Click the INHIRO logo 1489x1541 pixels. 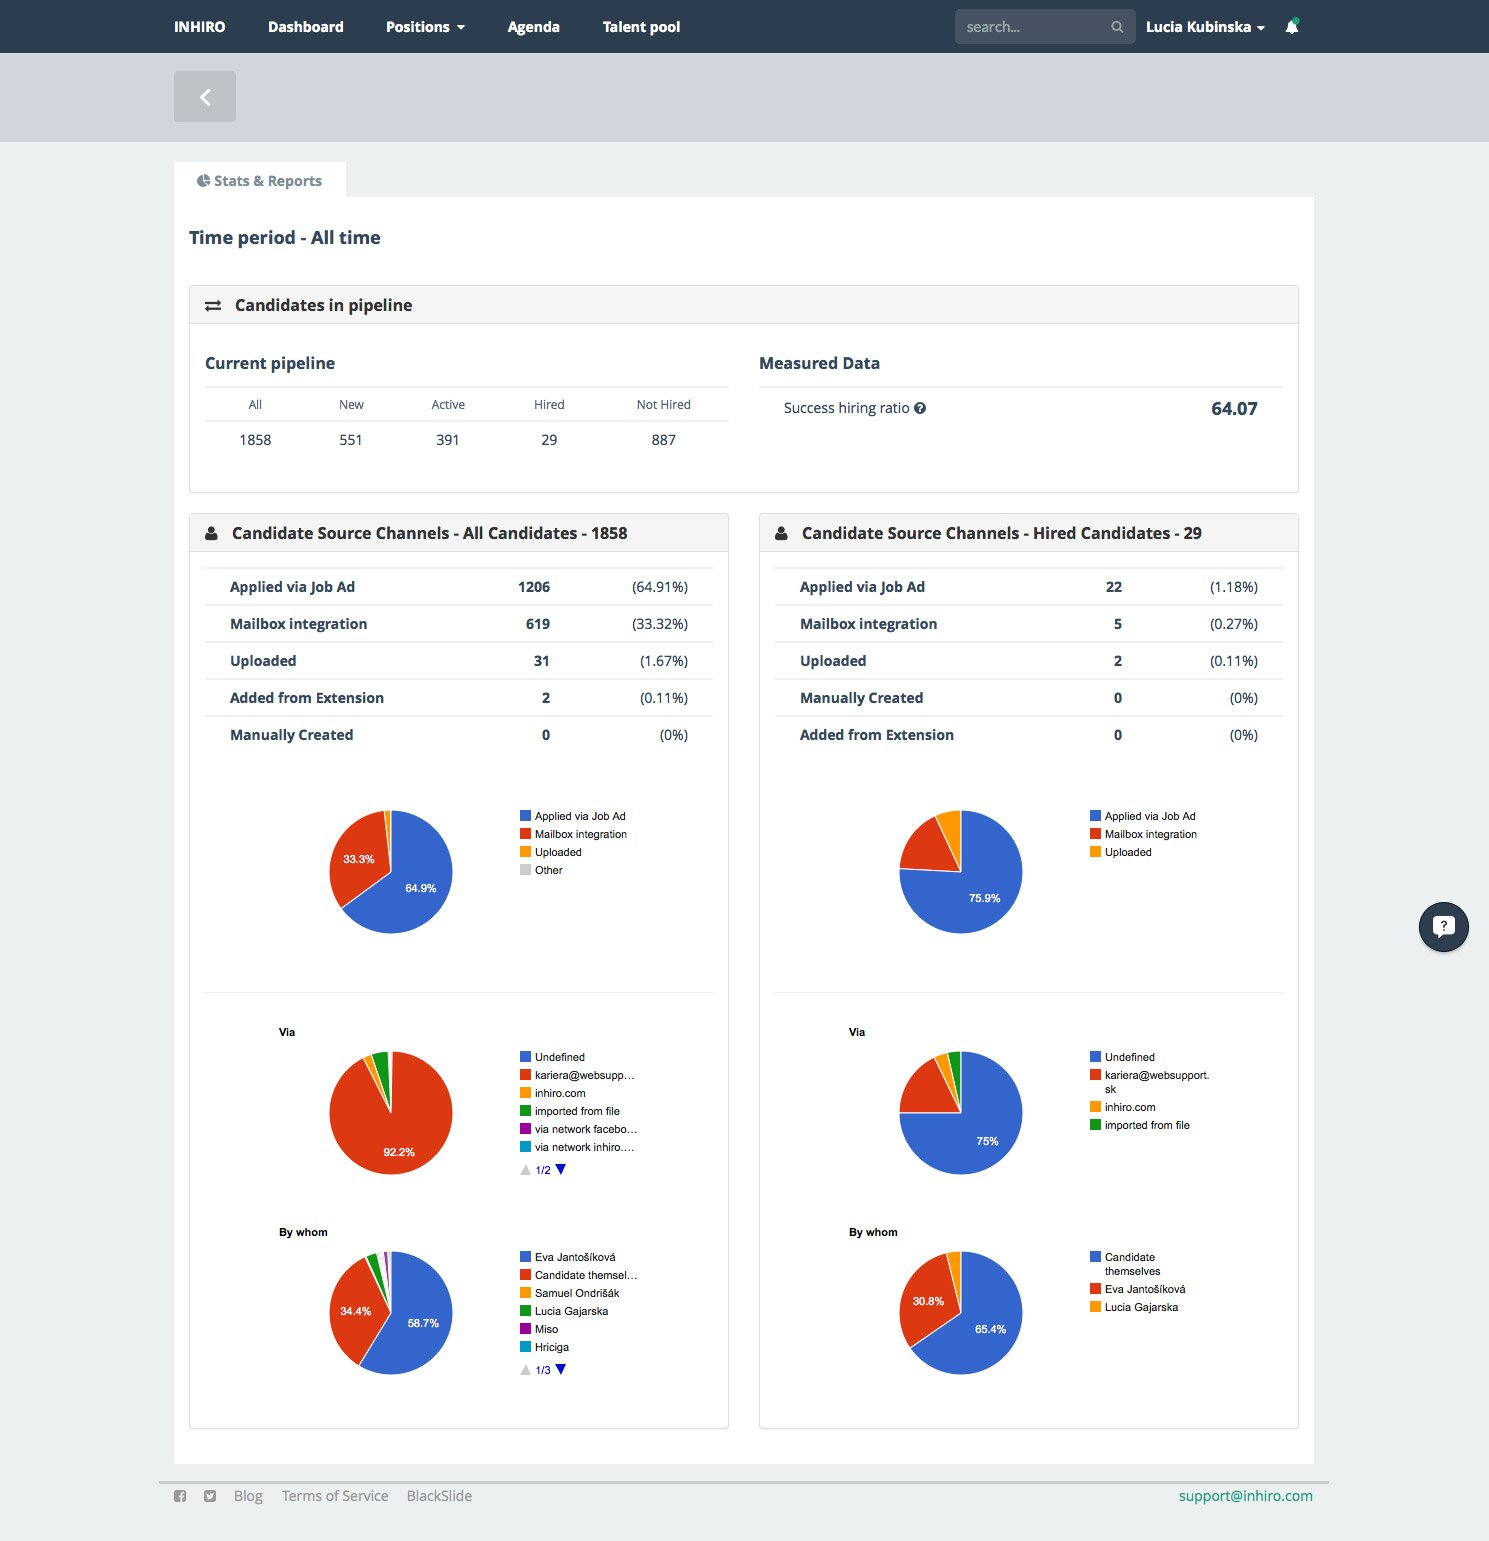click(199, 27)
